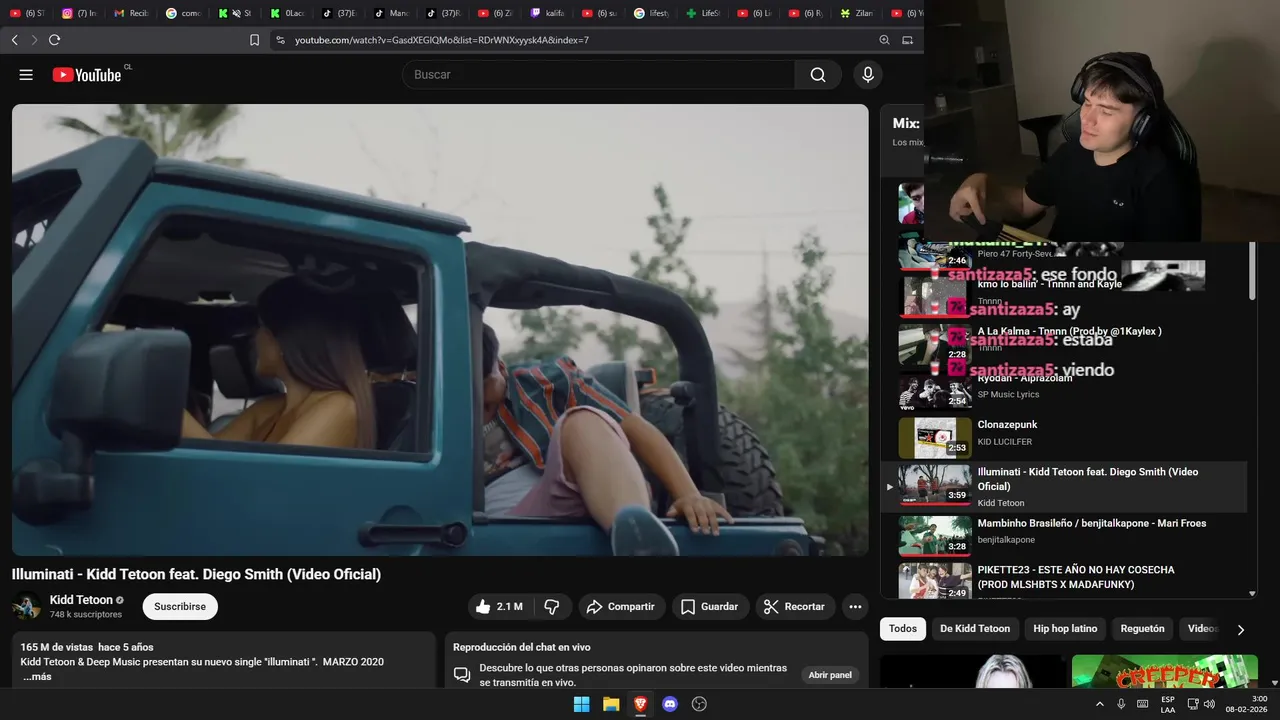Open taskbar microphone tray icon

tap(1121, 704)
